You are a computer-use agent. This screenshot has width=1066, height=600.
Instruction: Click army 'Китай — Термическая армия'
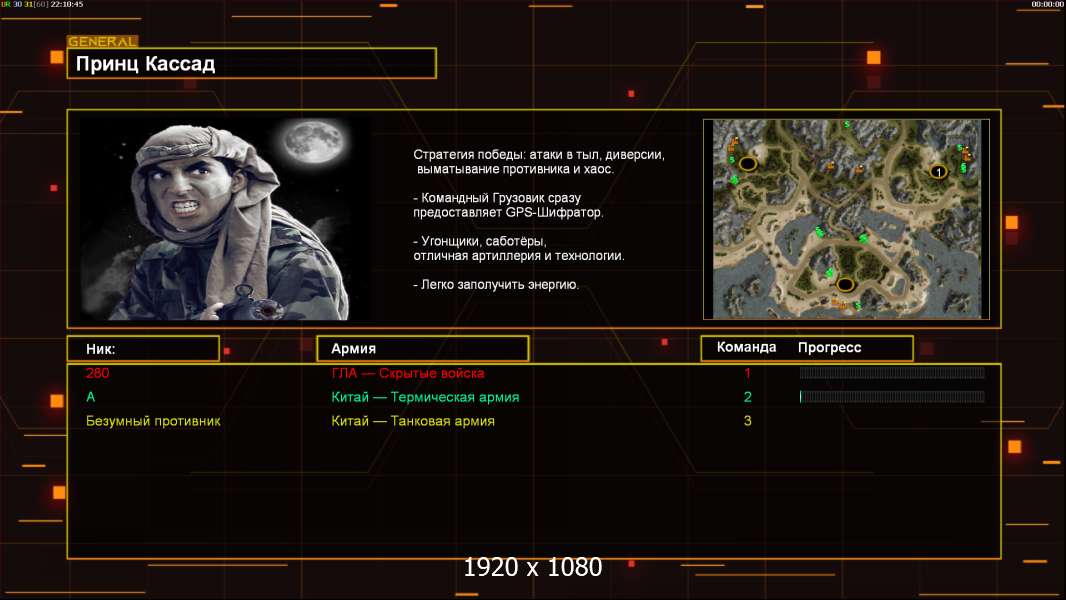click(425, 397)
